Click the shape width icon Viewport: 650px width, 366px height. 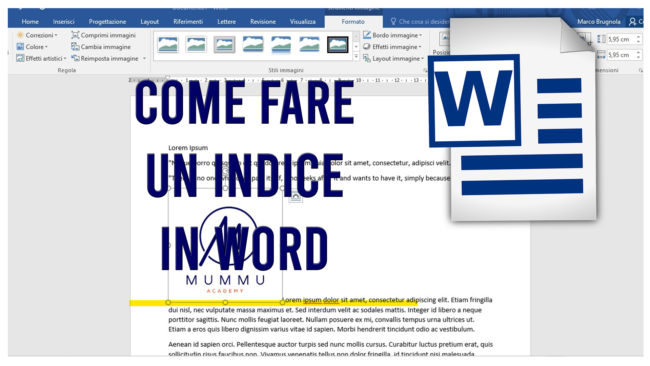click(x=601, y=55)
